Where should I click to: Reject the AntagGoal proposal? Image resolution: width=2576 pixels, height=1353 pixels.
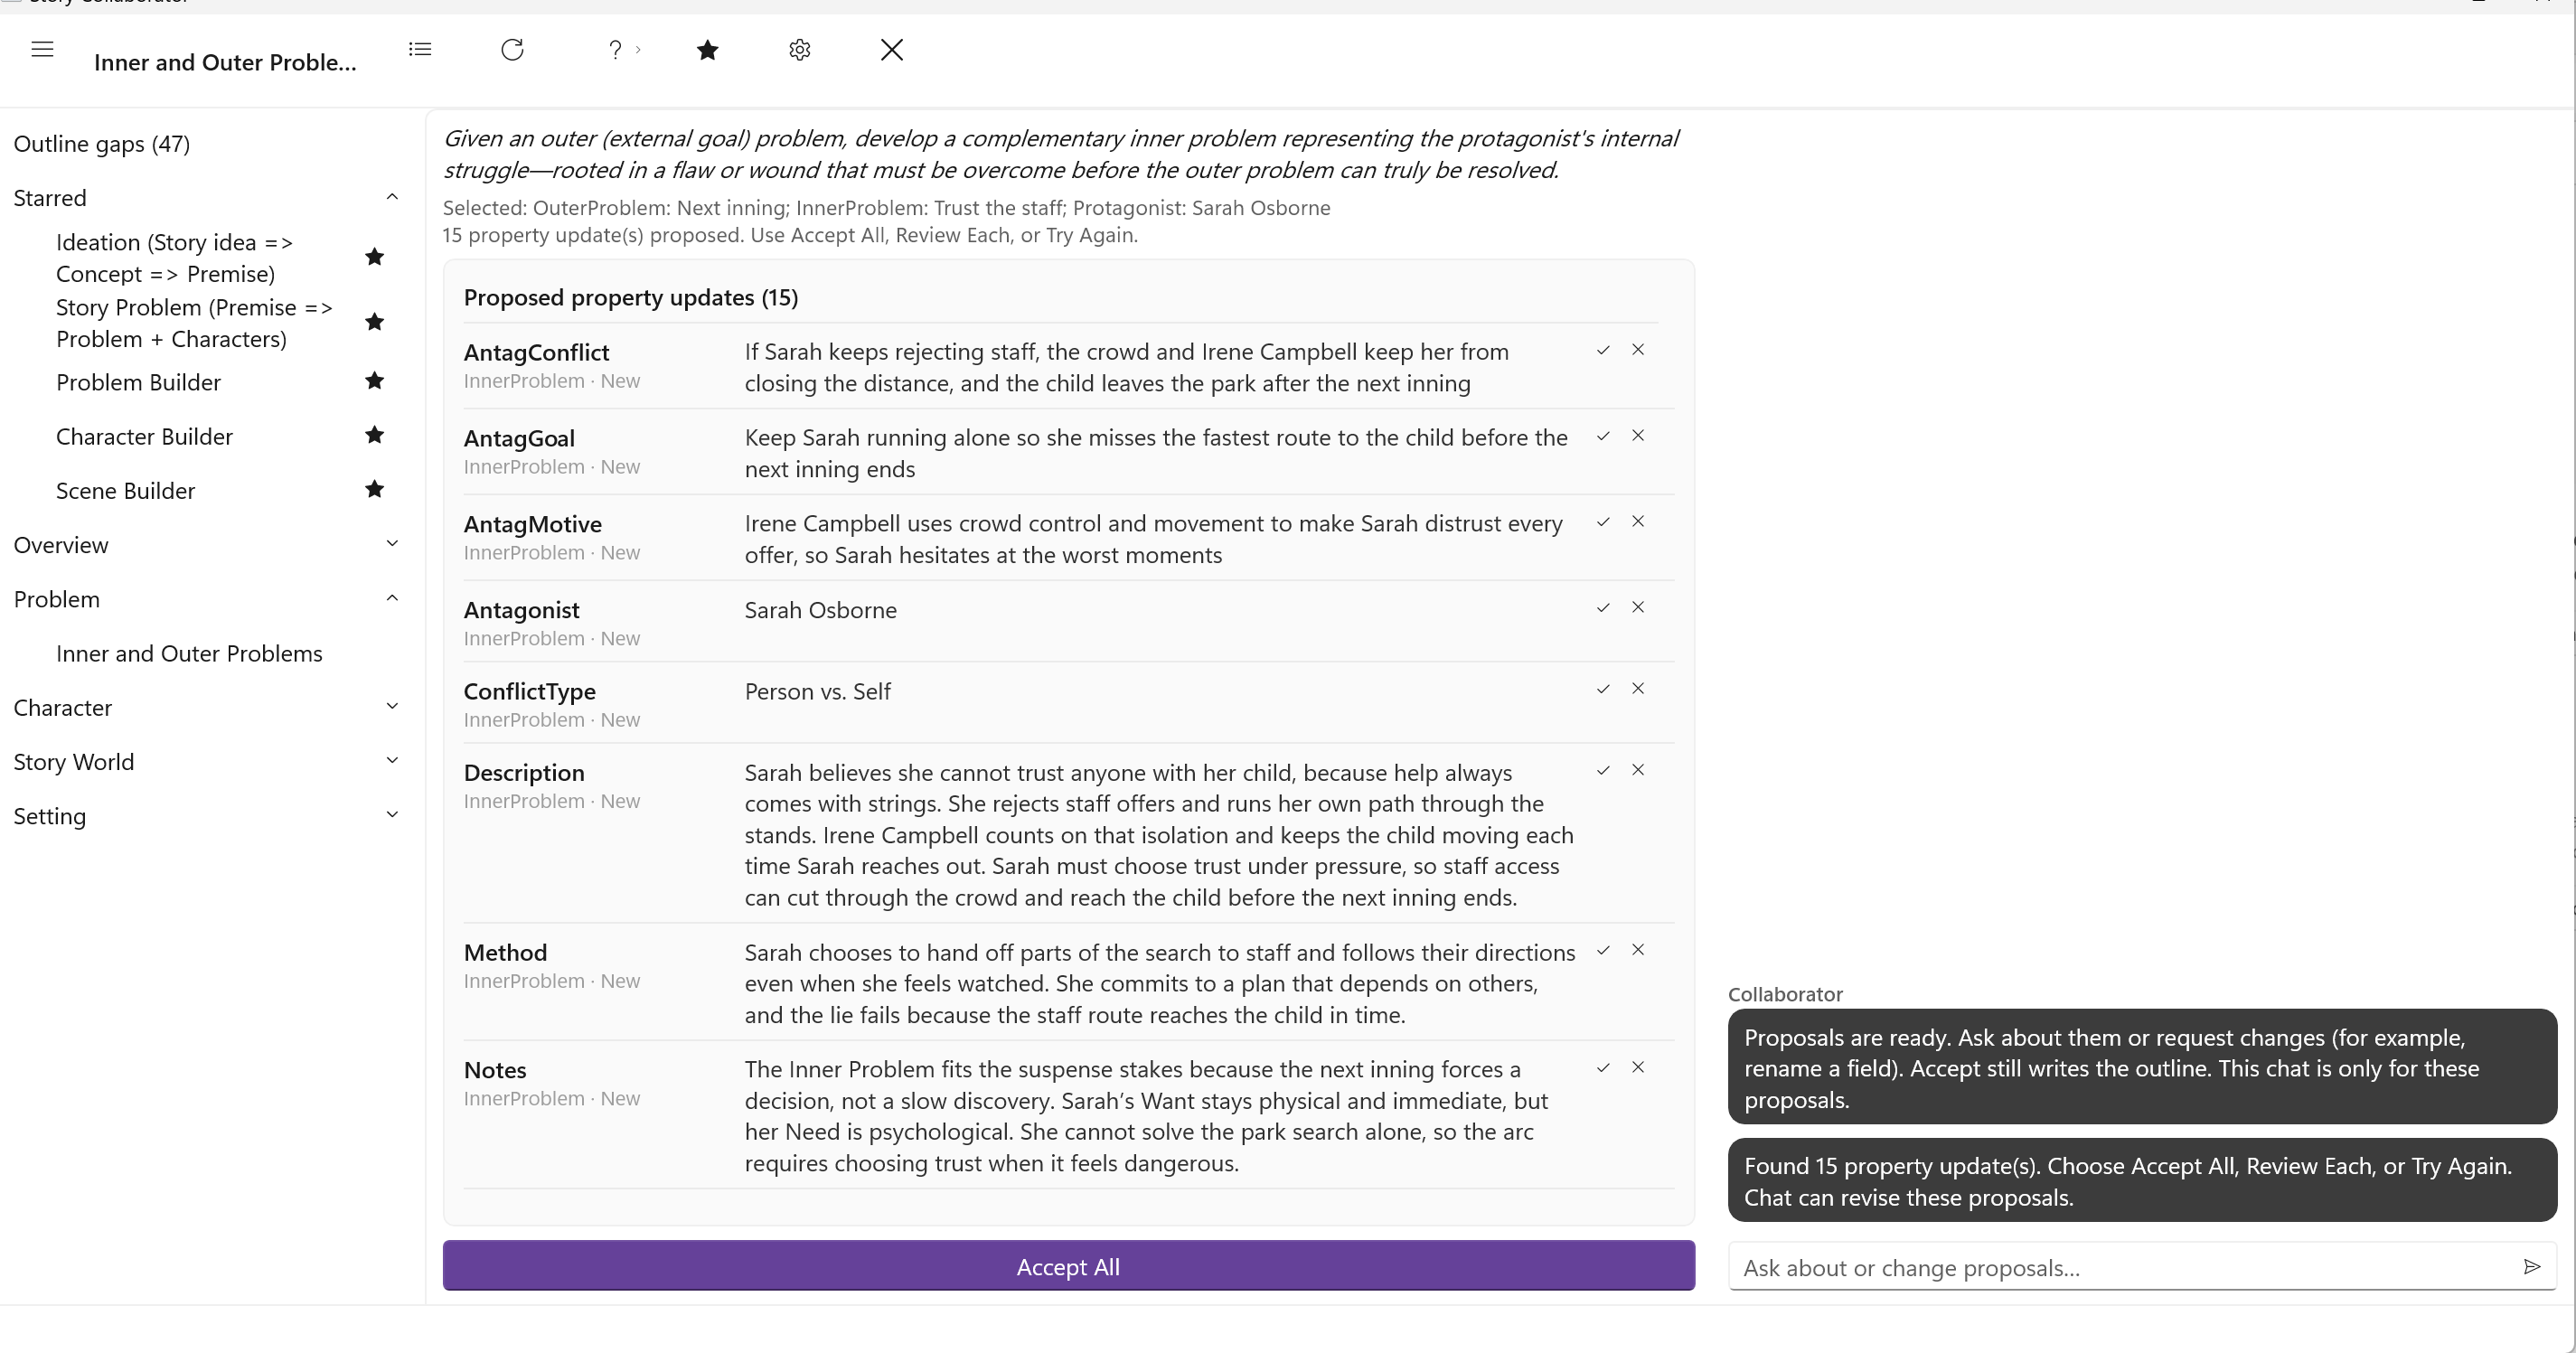pyautogui.click(x=1638, y=436)
